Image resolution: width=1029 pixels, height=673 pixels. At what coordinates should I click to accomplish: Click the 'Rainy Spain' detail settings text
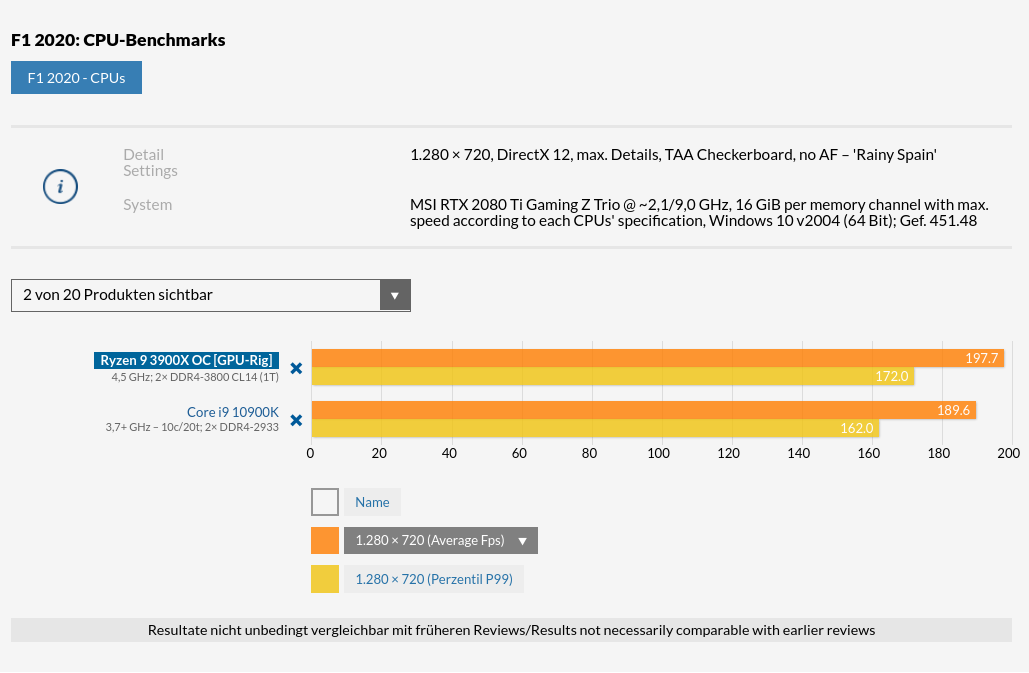[673, 155]
